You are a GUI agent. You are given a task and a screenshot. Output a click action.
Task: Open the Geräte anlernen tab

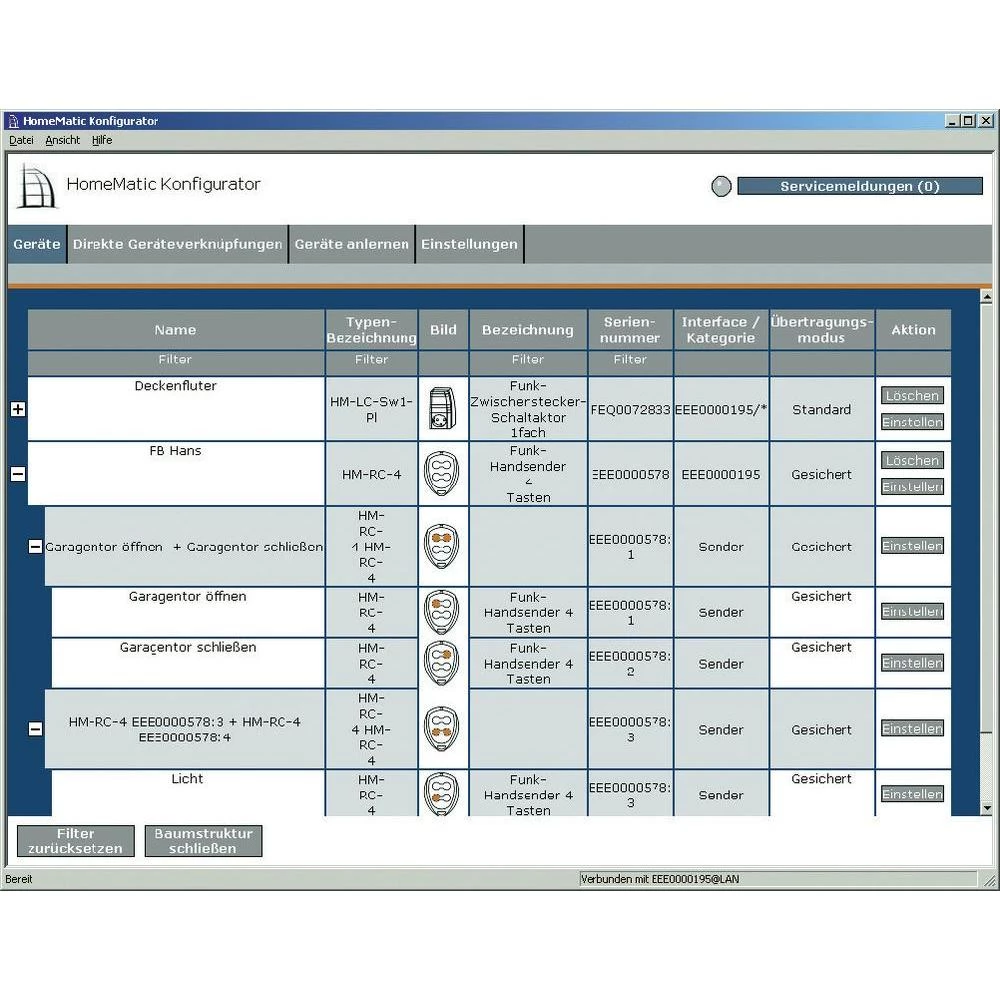point(351,244)
